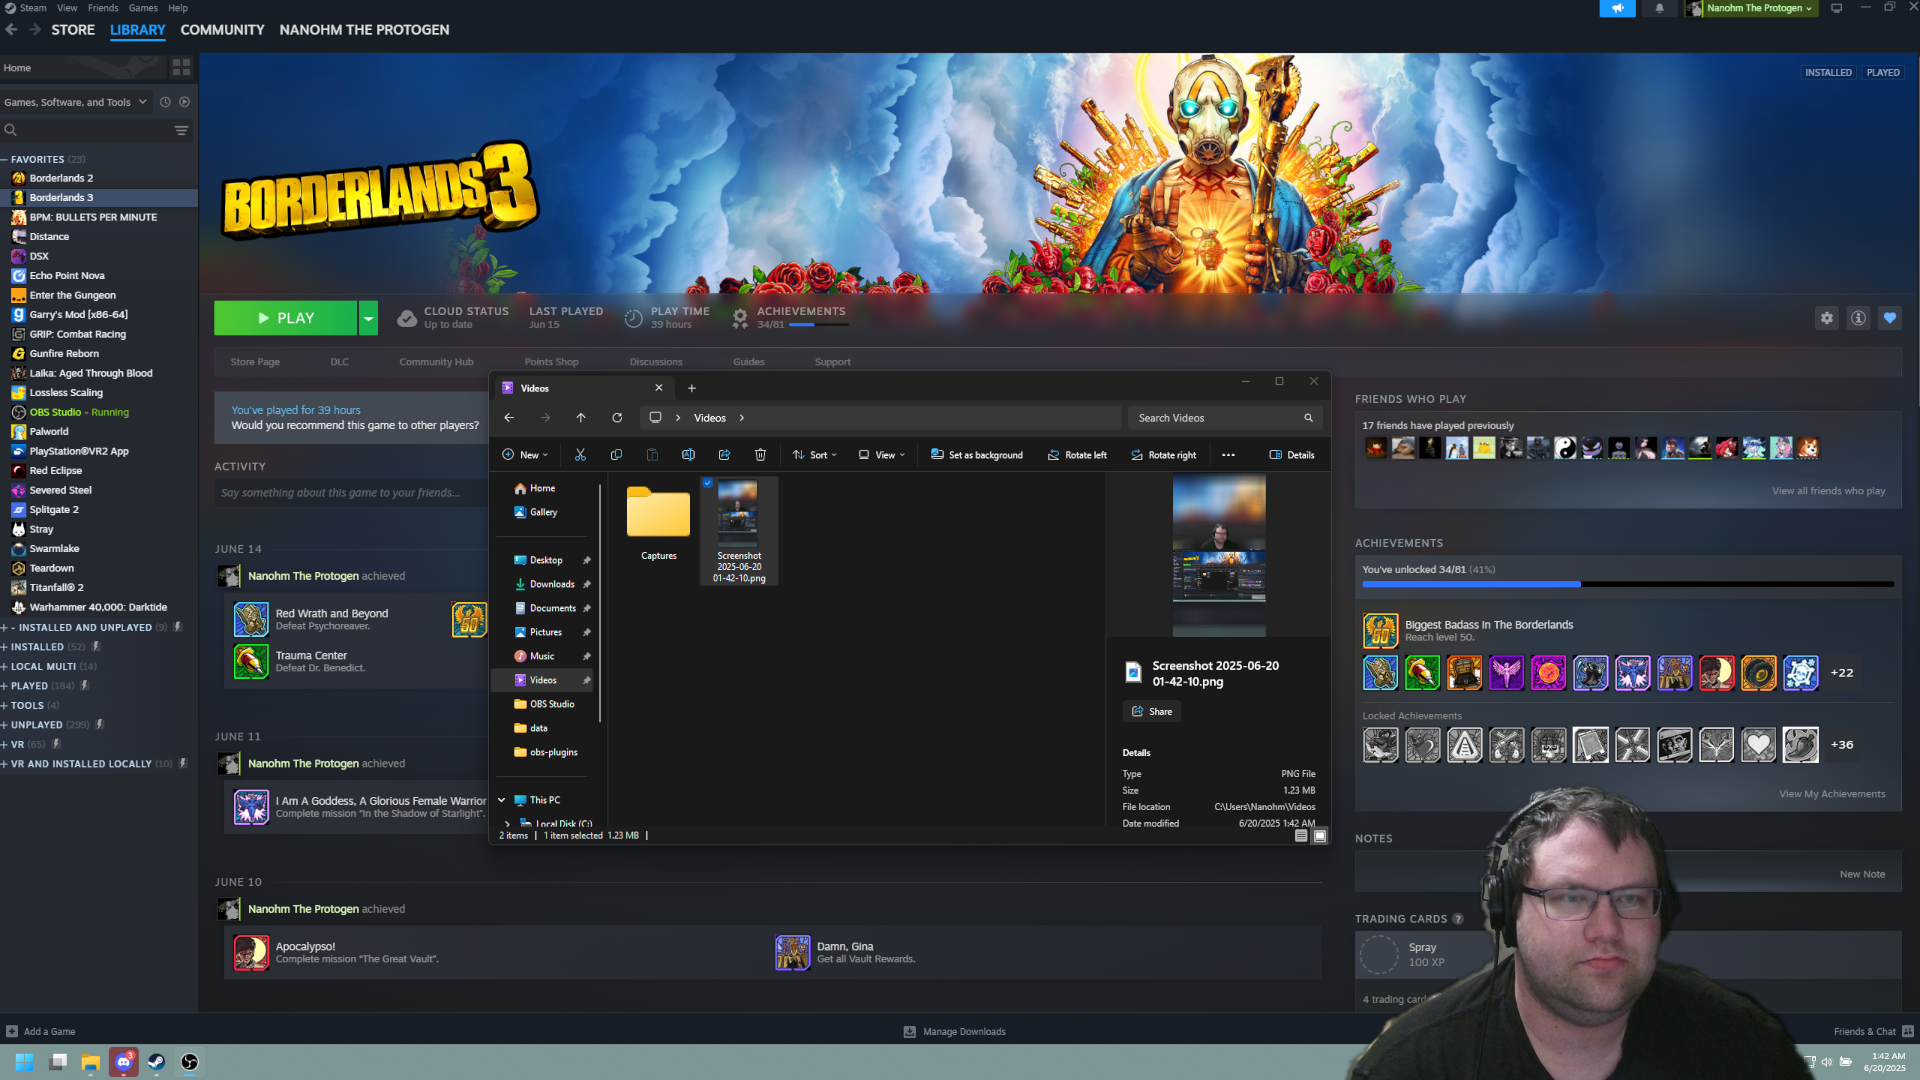The height and width of the screenshot is (1080, 1920).
Task: Click View My Achievements link
Action: (1831, 794)
